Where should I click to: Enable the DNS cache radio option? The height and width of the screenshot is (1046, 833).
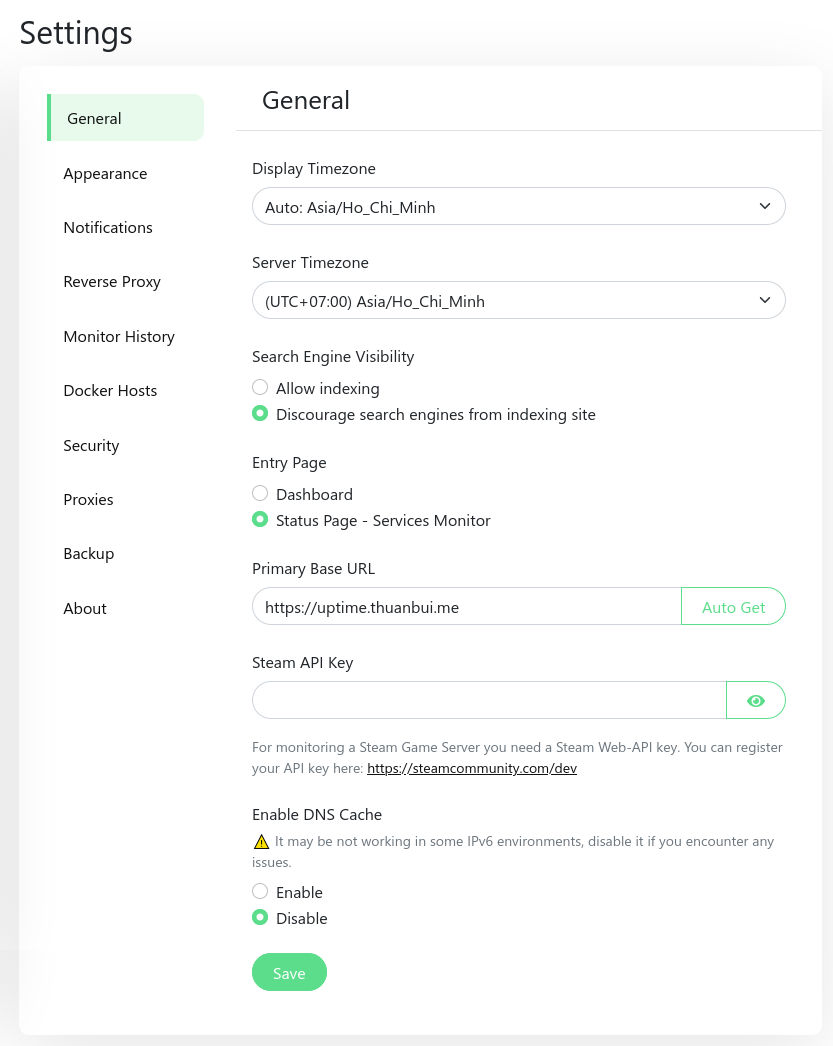(260, 892)
